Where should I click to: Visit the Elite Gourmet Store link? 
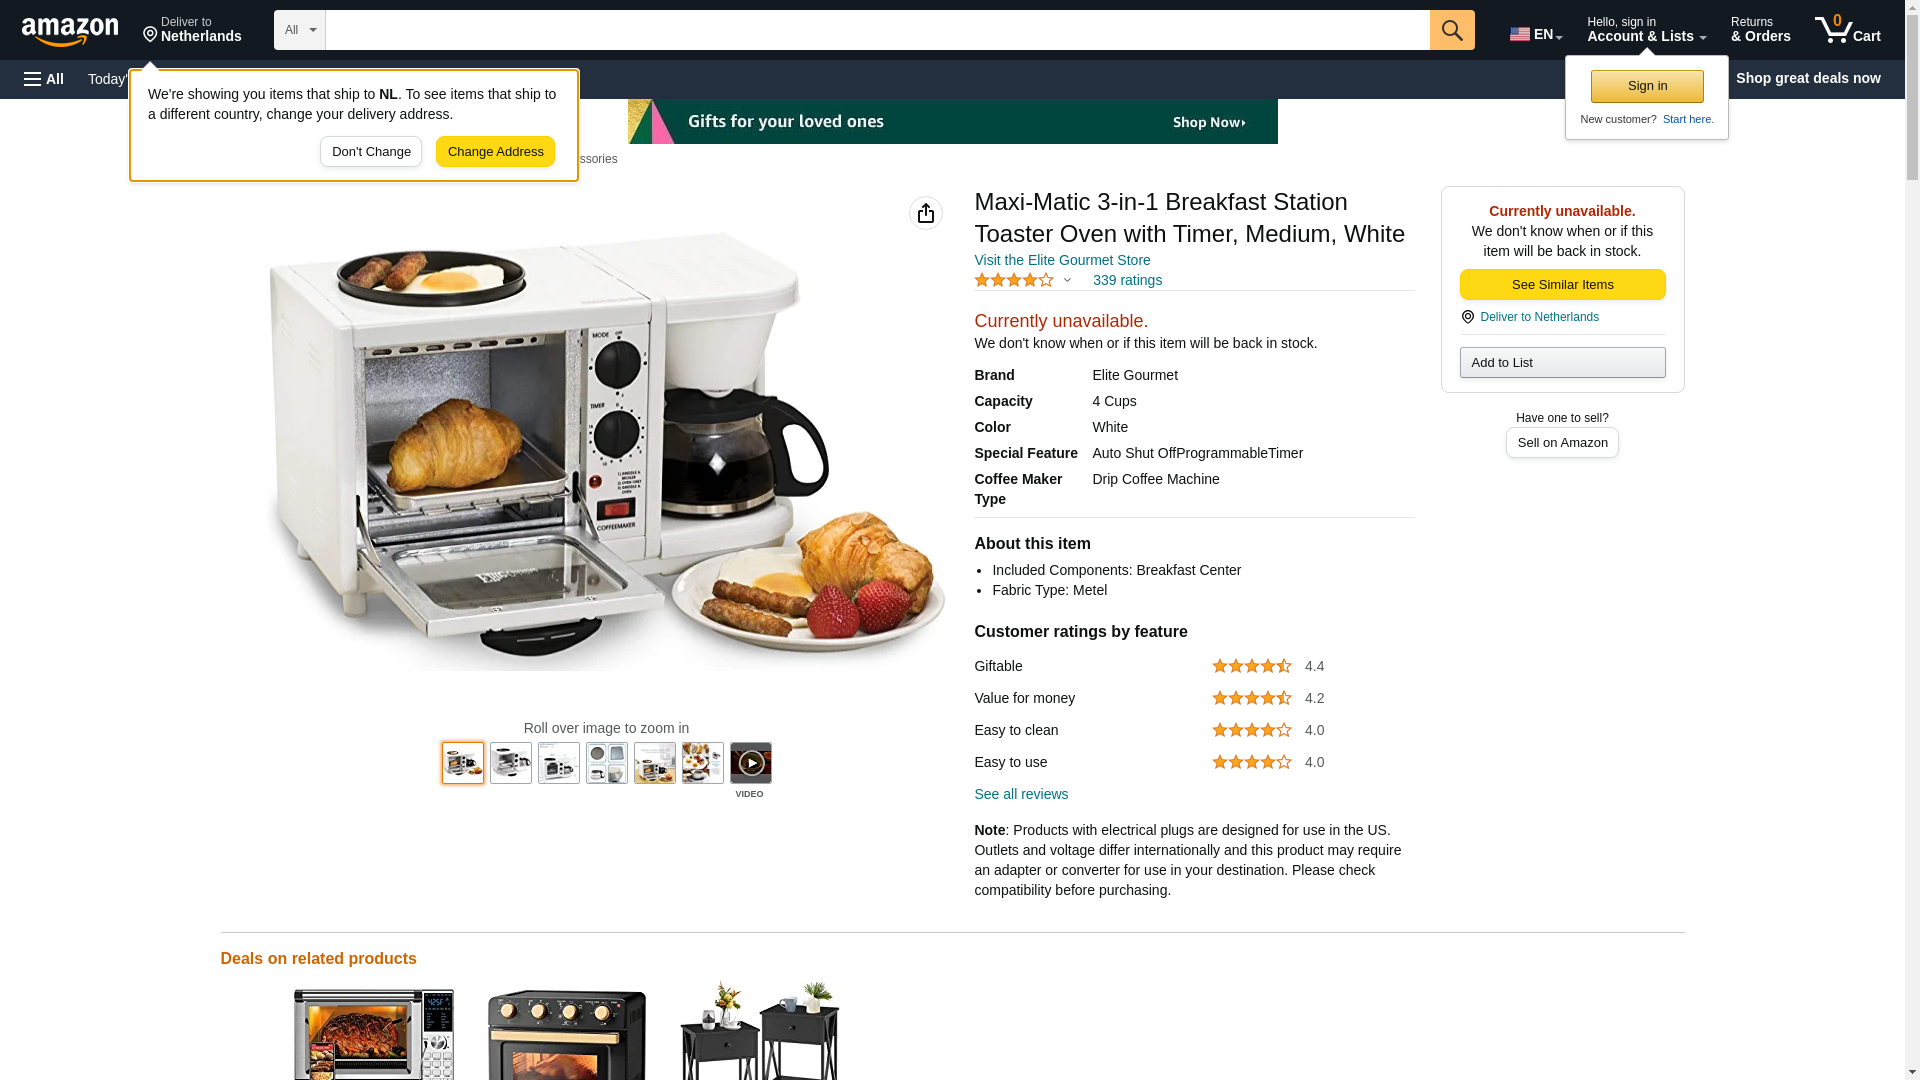[x=1062, y=260]
